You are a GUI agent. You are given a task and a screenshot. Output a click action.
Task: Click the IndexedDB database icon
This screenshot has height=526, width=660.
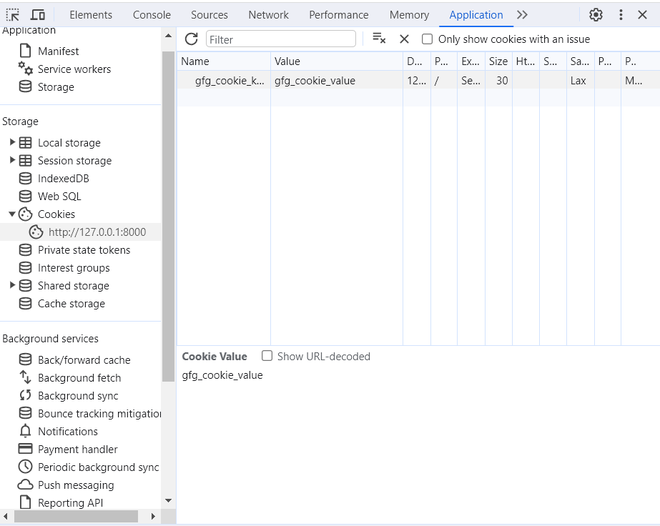click(x=25, y=178)
